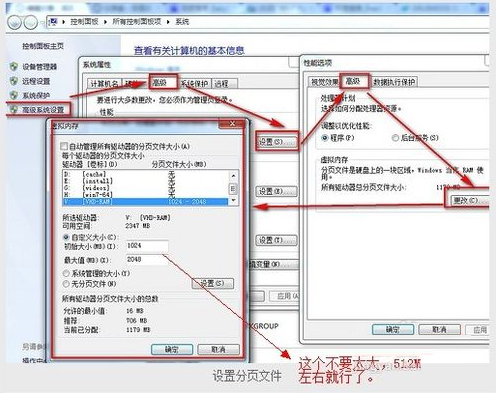The height and width of the screenshot is (393, 496).
Task: Click 确定 in 虚拟内存 dialog
Action: point(172,349)
